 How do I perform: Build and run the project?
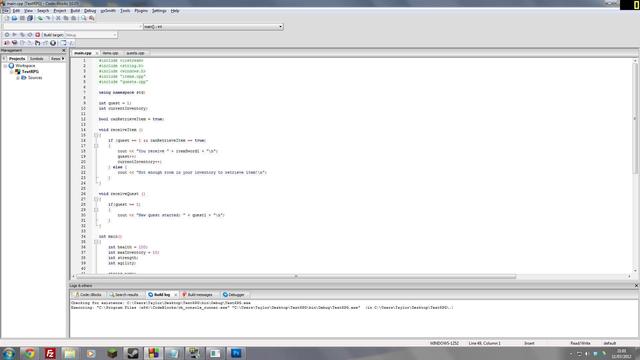click(x=22, y=35)
